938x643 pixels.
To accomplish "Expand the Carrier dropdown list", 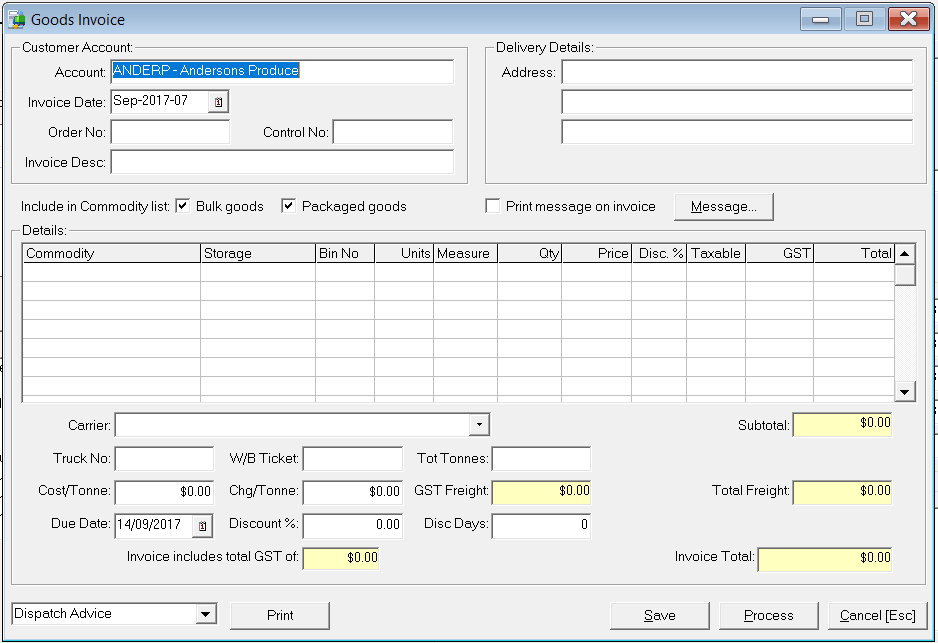I will pyautogui.click(x=479, y=425).
